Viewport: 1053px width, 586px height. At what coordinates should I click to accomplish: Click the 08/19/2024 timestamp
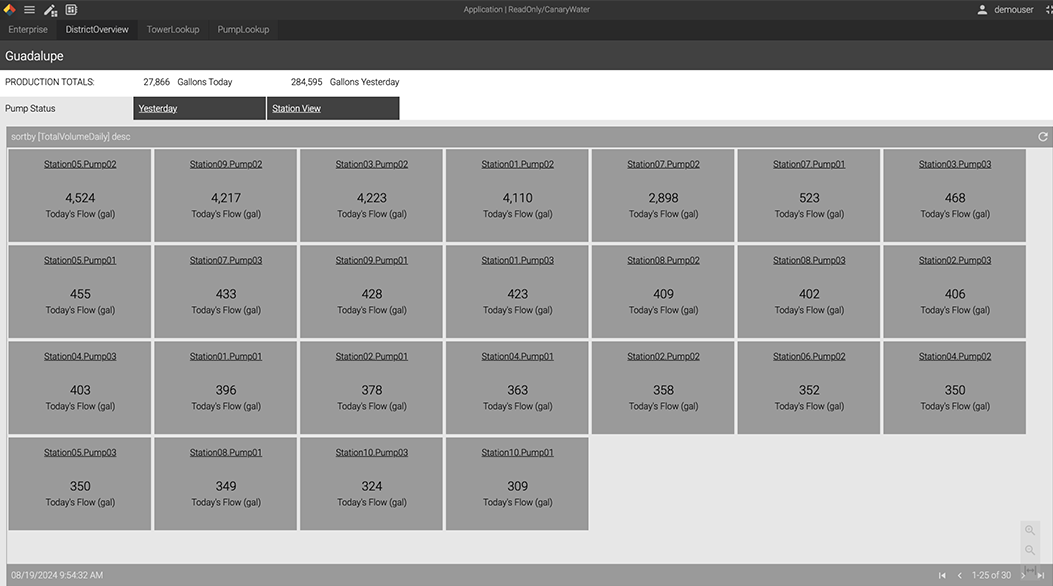(57, 575)
